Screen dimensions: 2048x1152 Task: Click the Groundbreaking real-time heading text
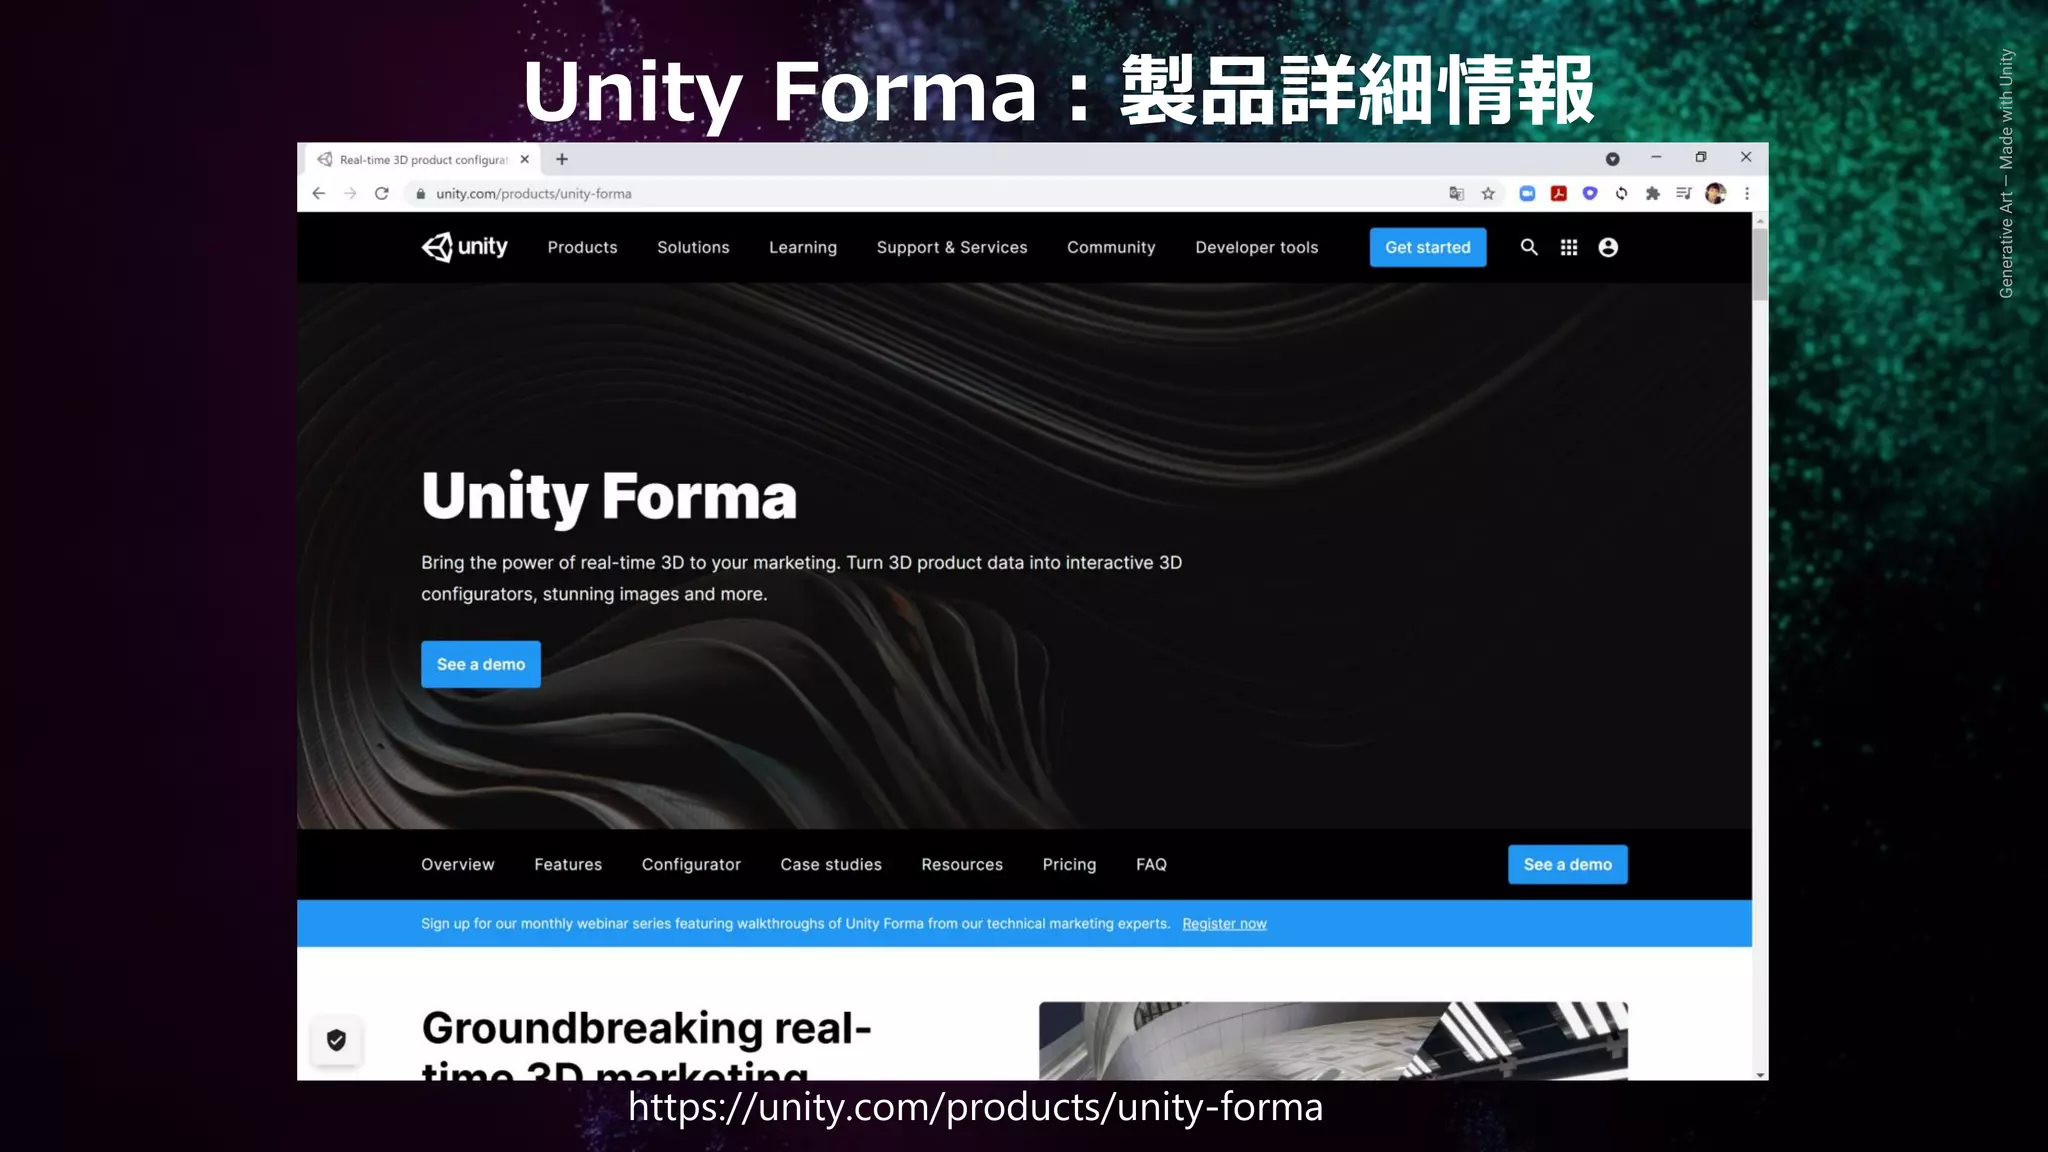click(646, 1043)
